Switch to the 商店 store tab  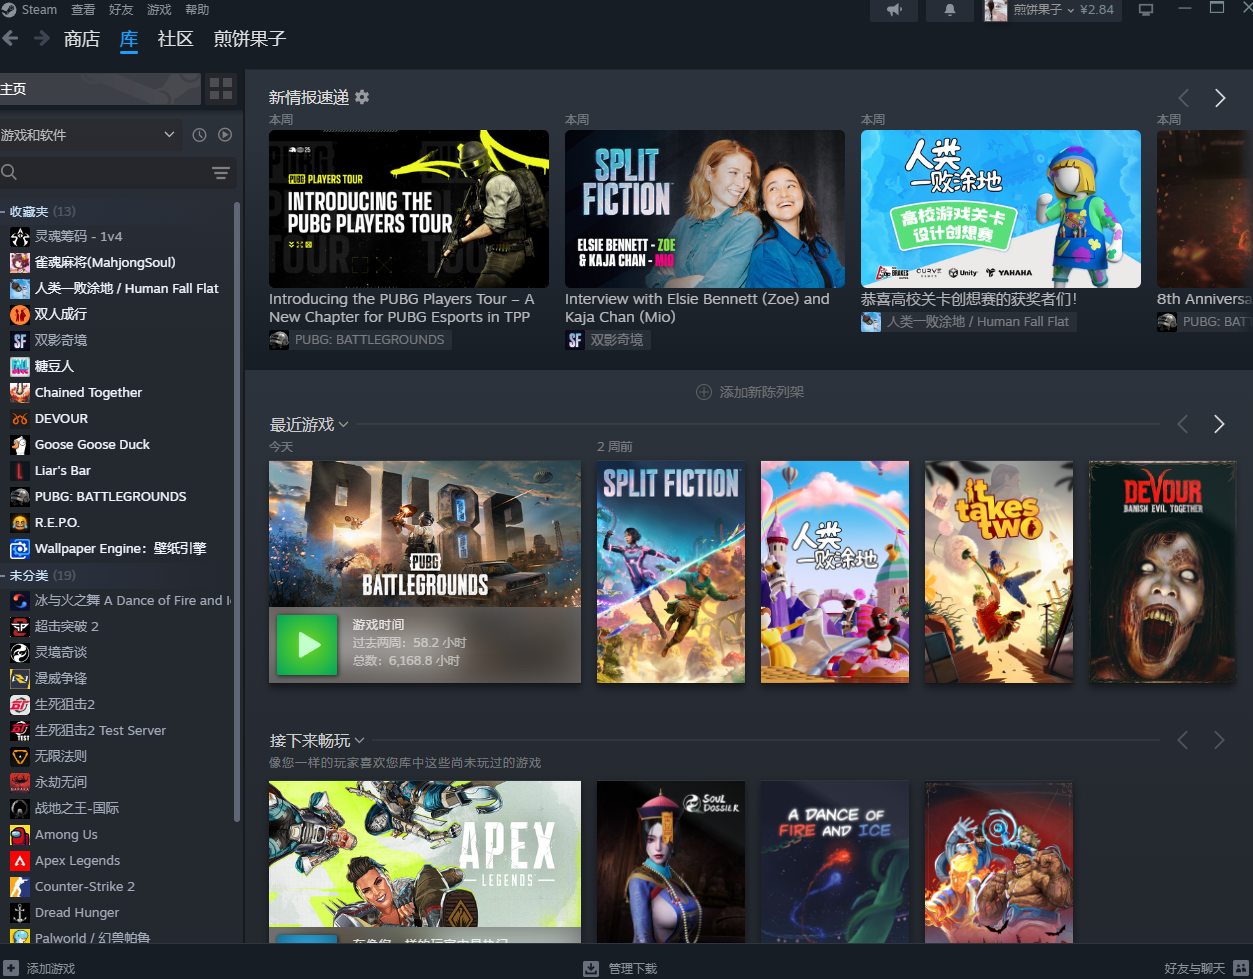pos(81,39)
